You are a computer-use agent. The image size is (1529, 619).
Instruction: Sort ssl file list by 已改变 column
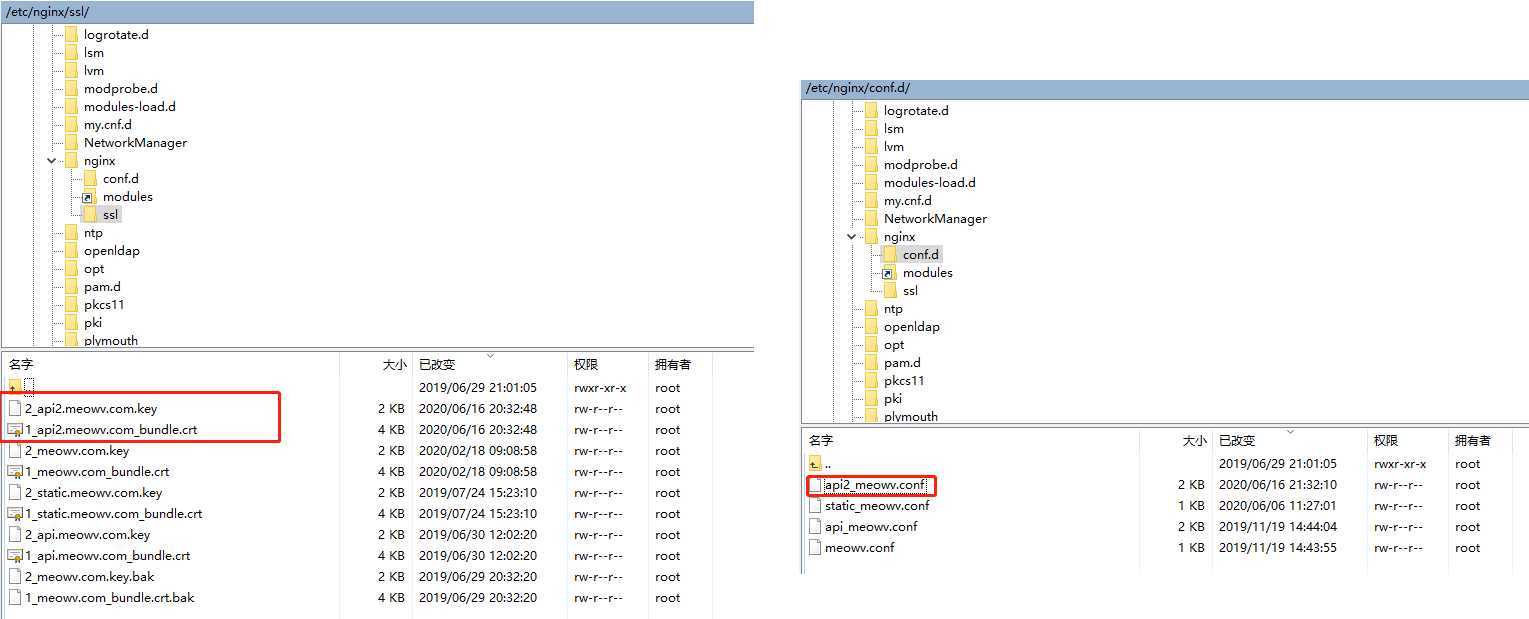[x=489, y=365]
